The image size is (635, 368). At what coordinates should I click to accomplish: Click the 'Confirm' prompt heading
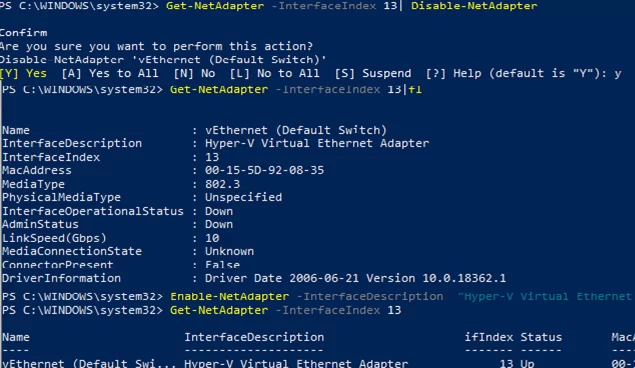[x=23, y=33]
